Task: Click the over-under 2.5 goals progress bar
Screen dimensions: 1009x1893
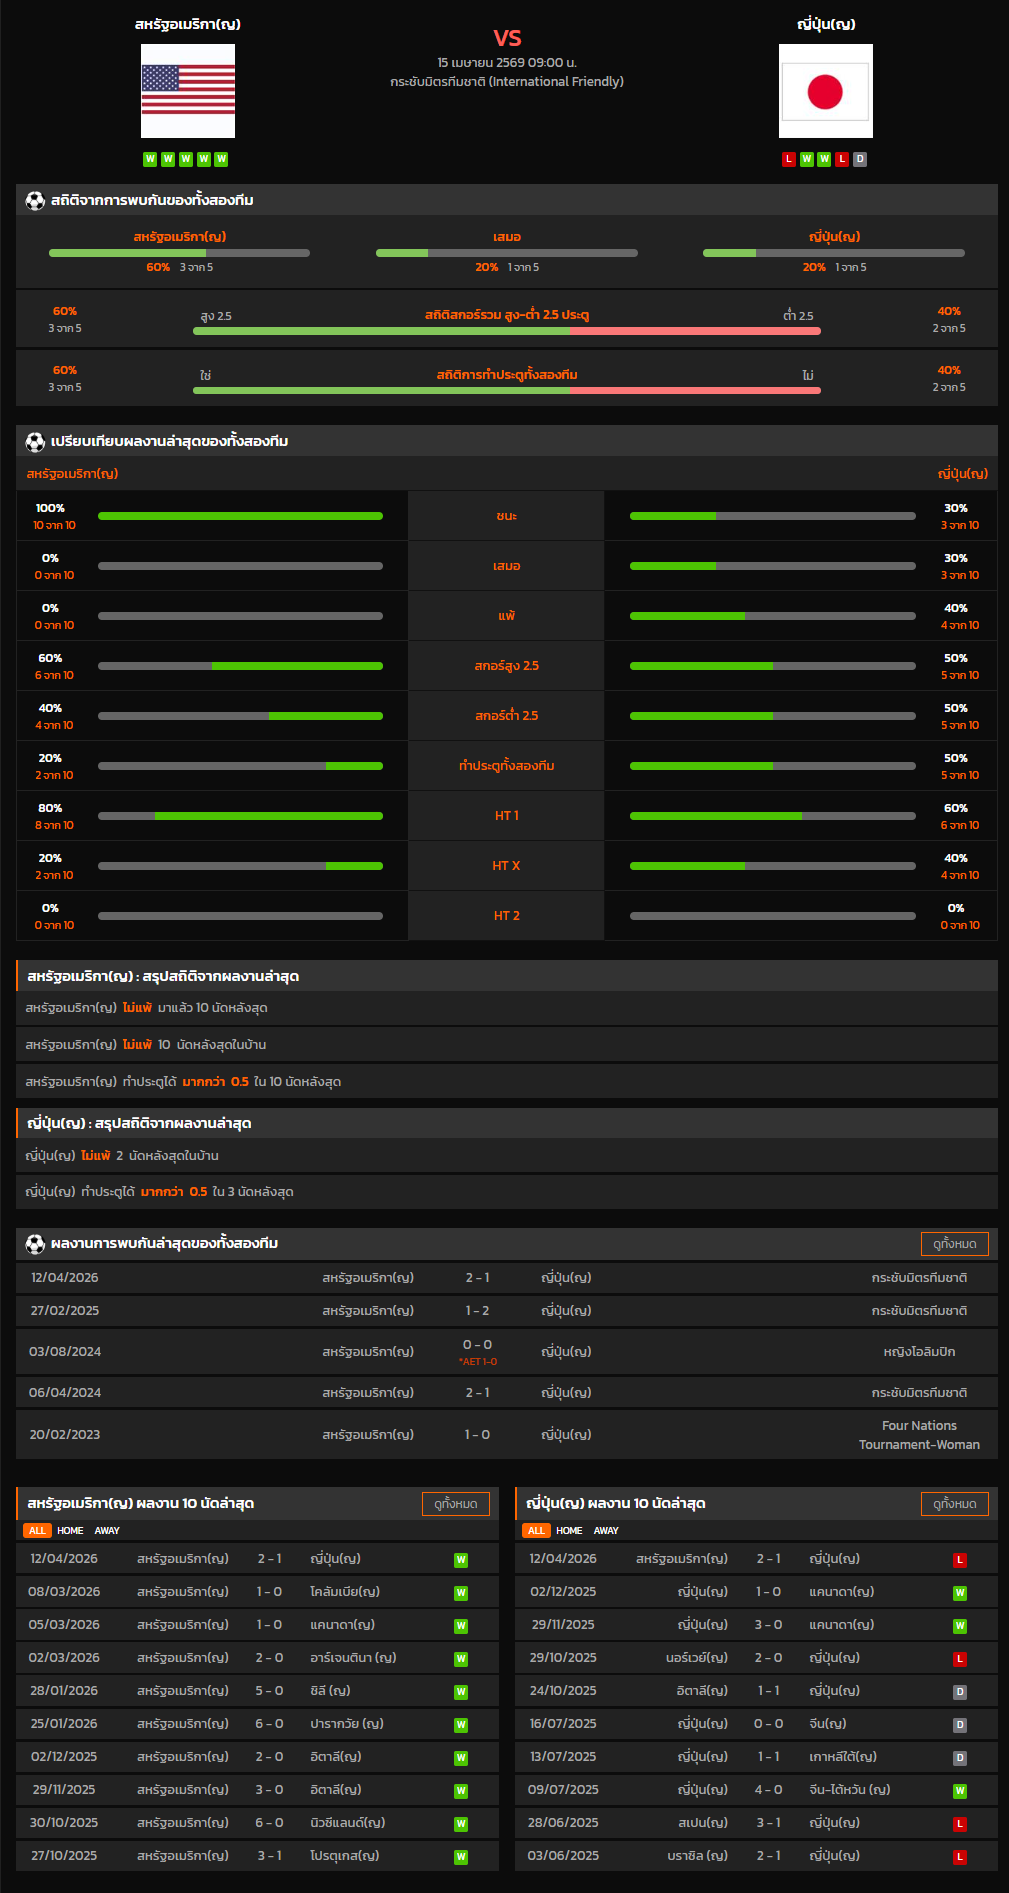Action: click(506, 331)
